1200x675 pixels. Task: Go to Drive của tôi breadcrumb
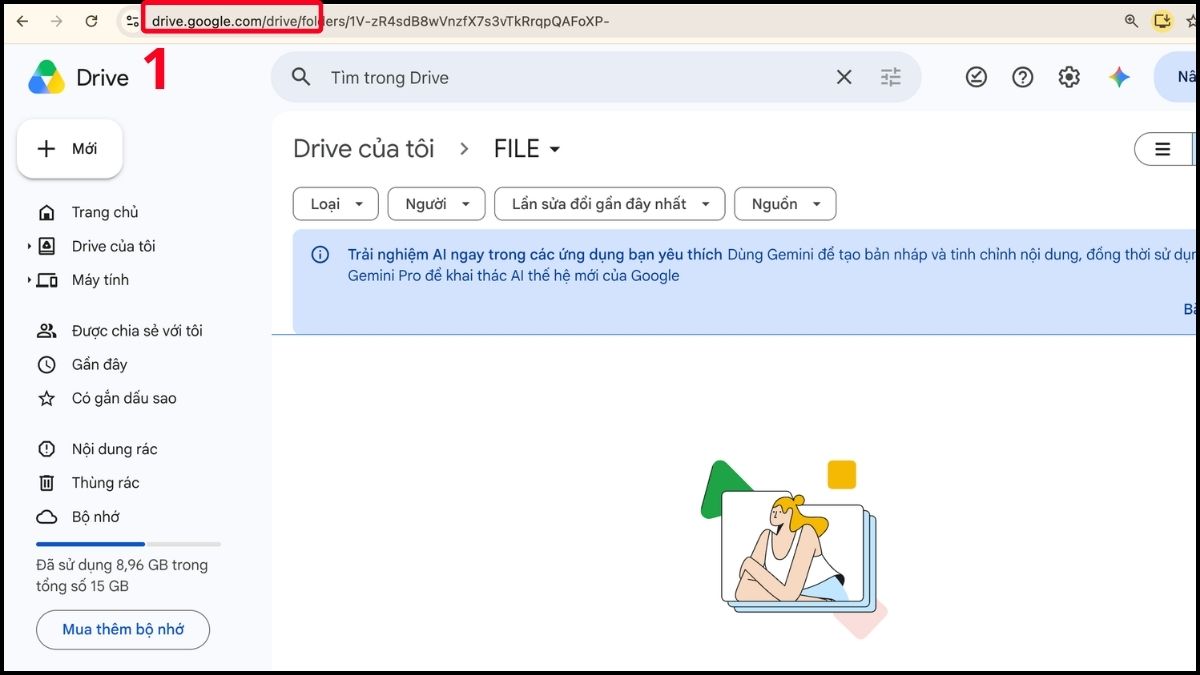pos(364,149)
